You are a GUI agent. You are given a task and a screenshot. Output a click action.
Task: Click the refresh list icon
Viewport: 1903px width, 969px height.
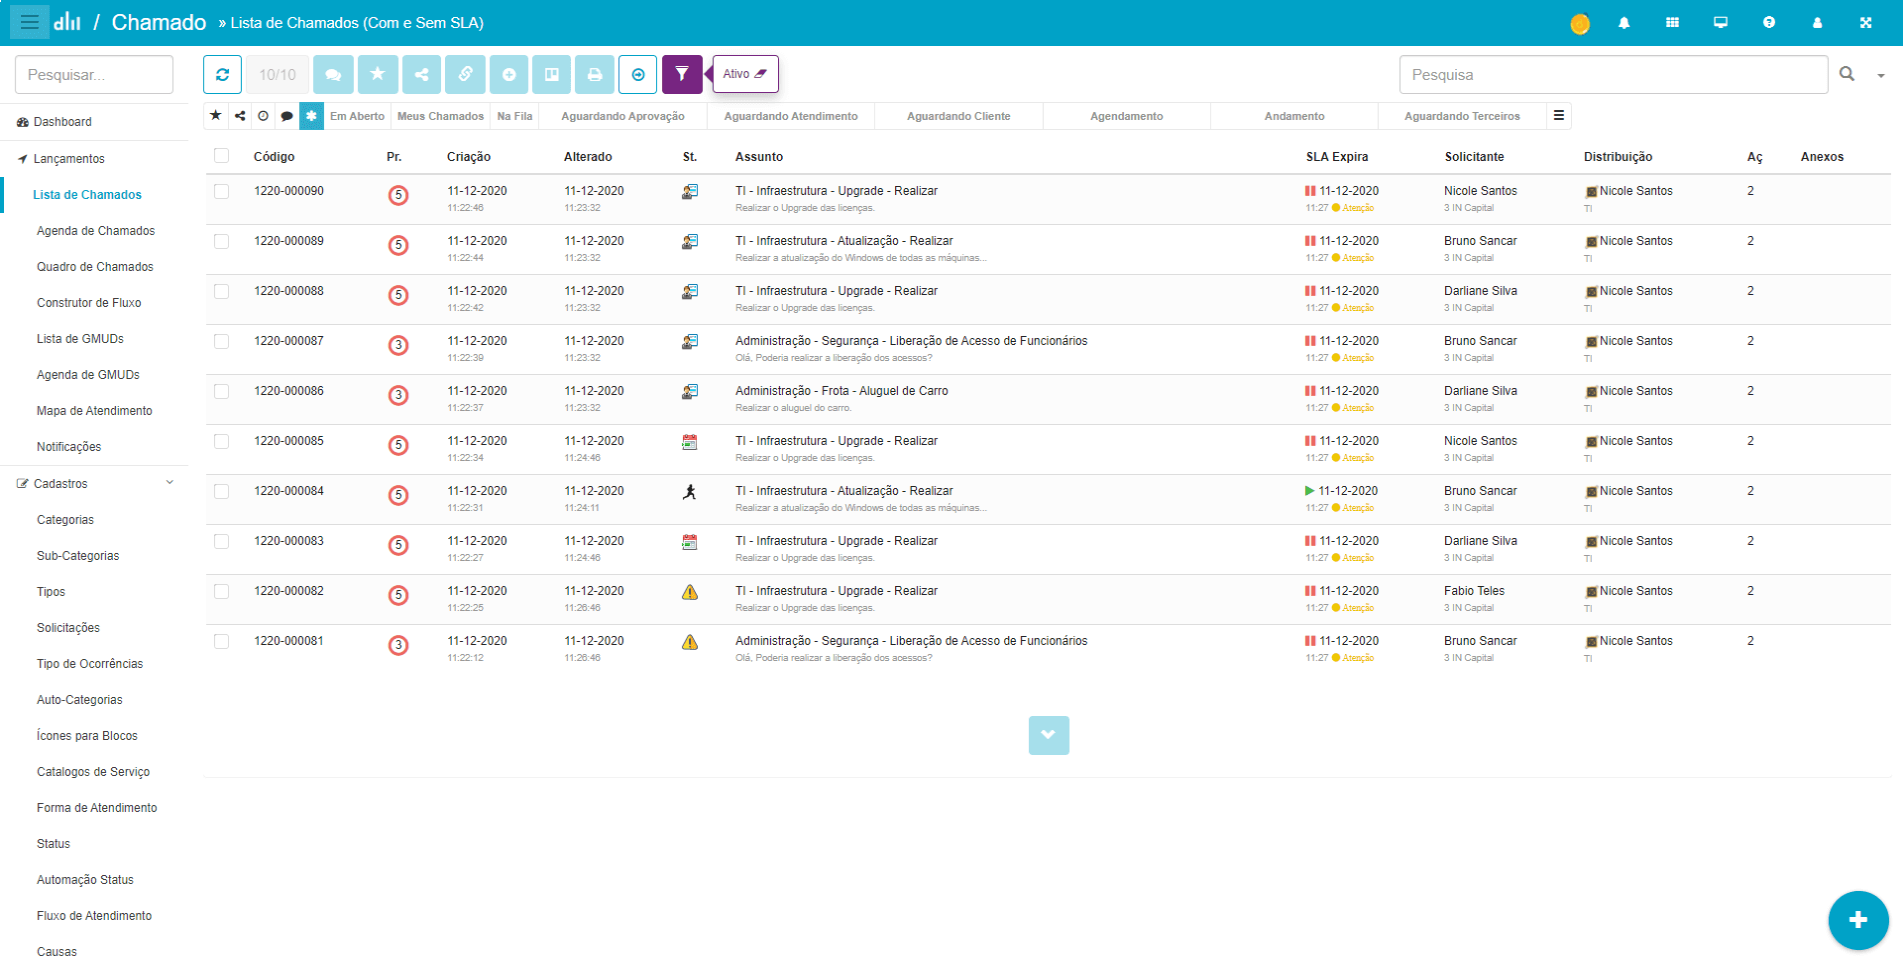pyautogui.click(x=222, y=74)
